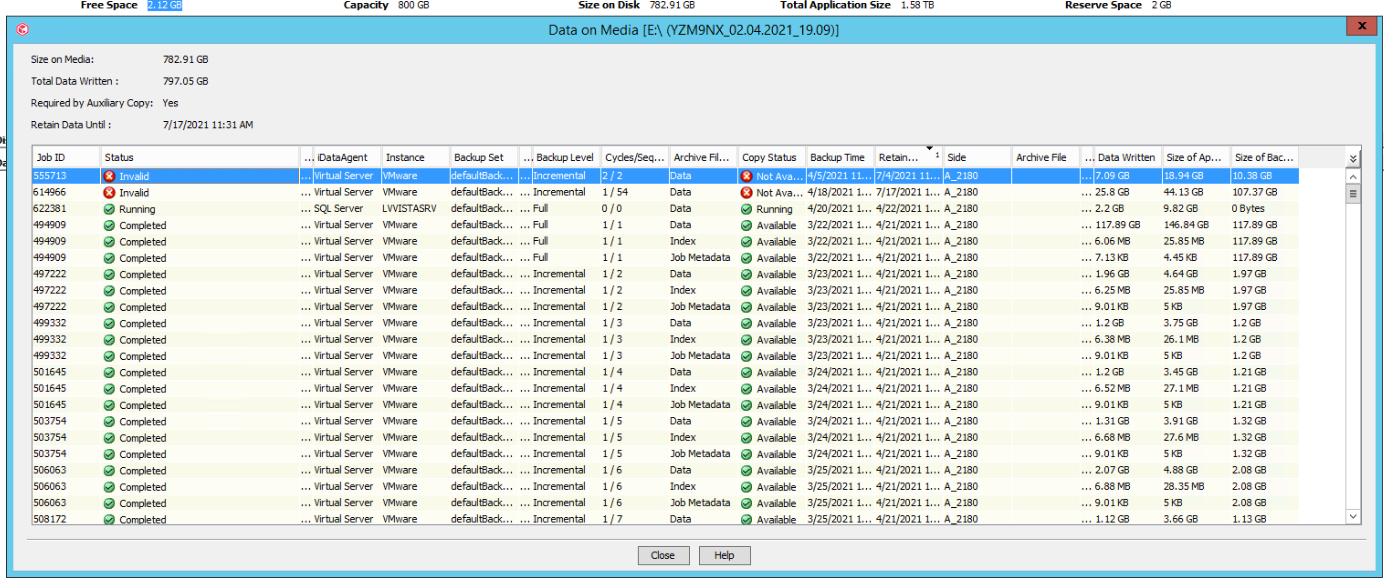This screenshot has width=1384, height=587.
Task: Click the Invalid status icon for job 614966
Action: coord(110,192)
